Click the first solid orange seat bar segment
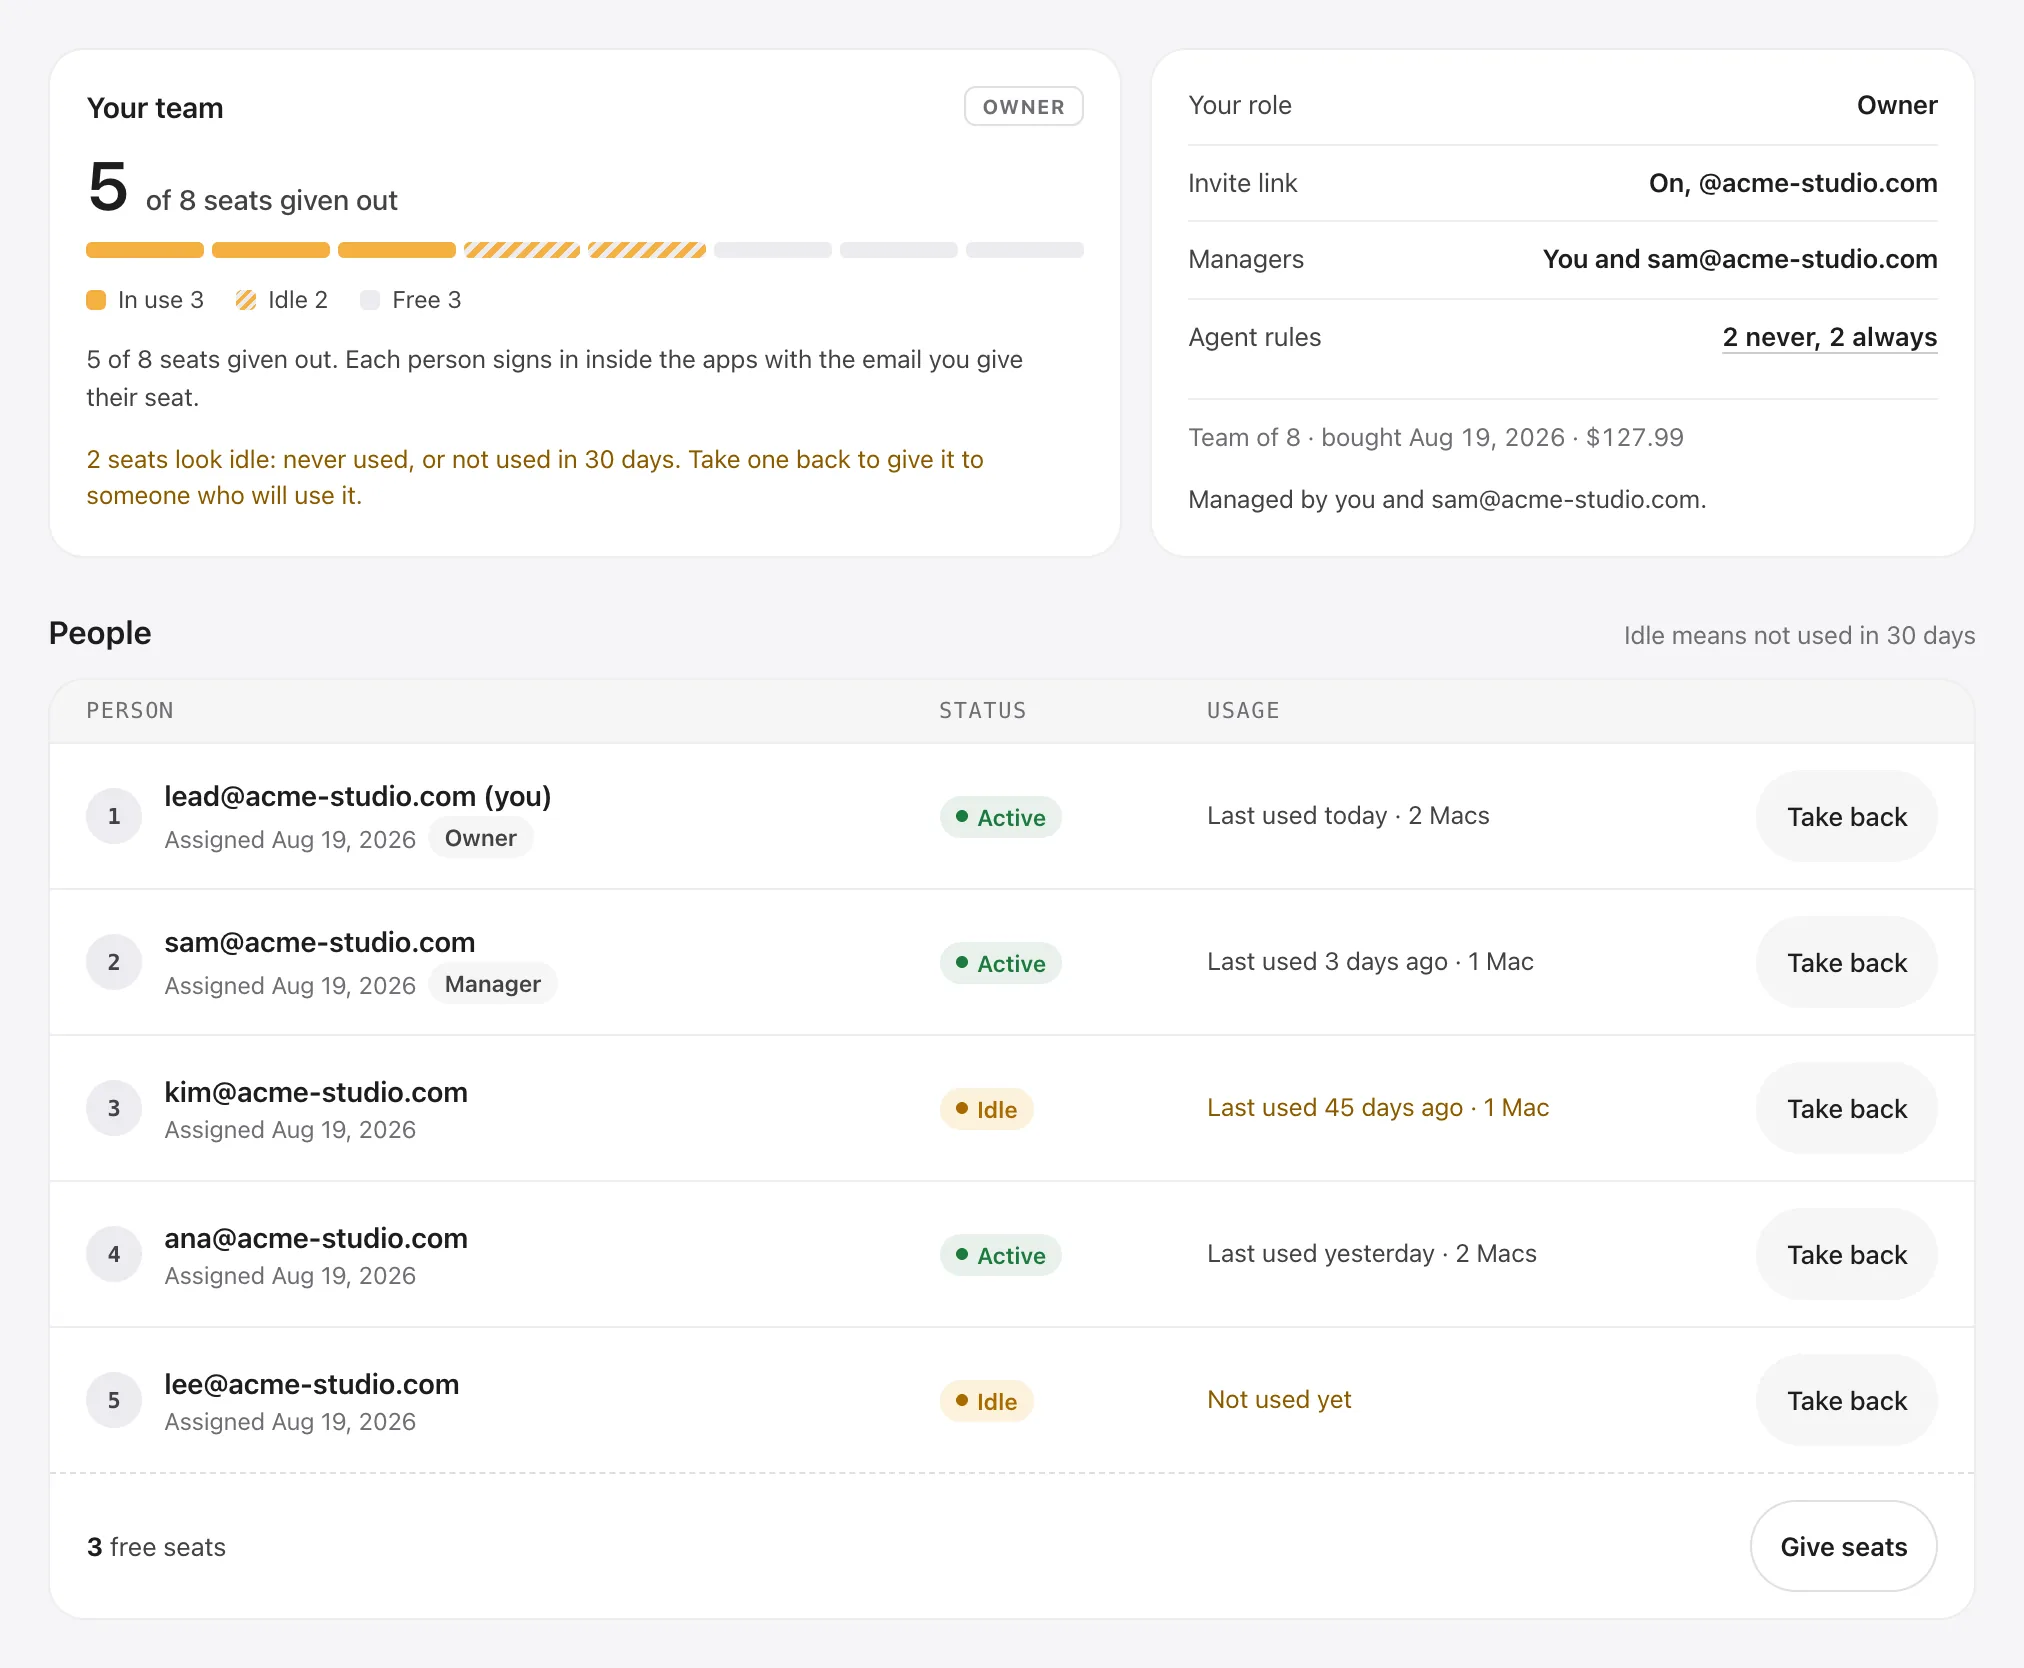This screenshot has width=2024, height=1668. (145, 250)
